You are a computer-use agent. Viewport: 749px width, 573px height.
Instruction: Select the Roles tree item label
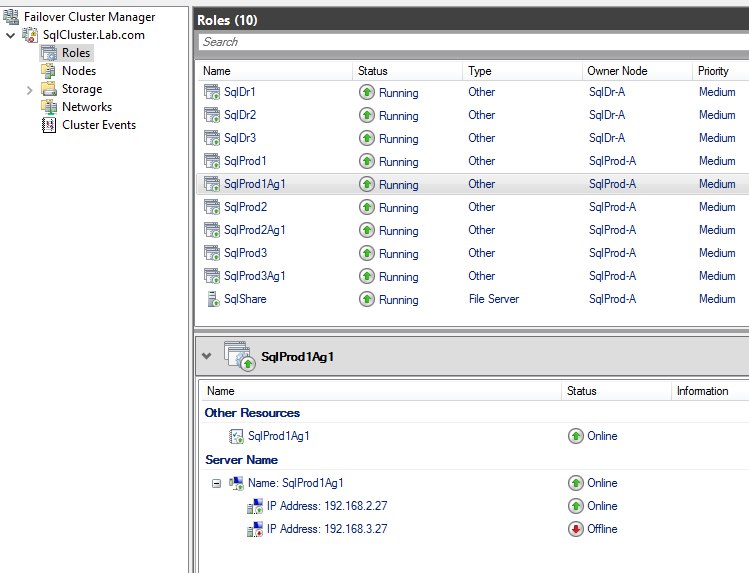(x=76, y=53)
